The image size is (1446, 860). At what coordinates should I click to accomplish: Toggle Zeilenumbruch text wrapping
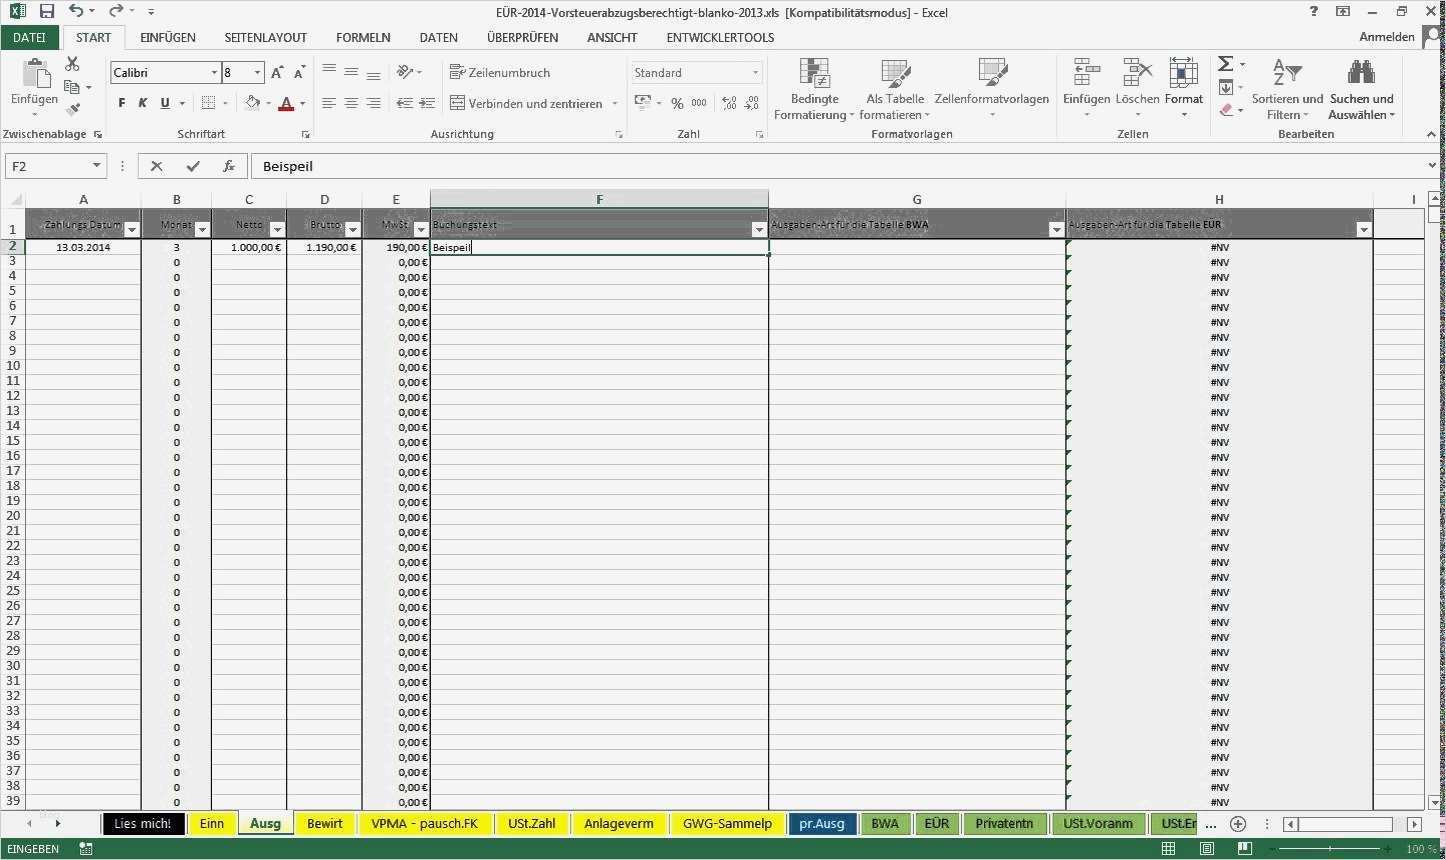tap(500, 72)
